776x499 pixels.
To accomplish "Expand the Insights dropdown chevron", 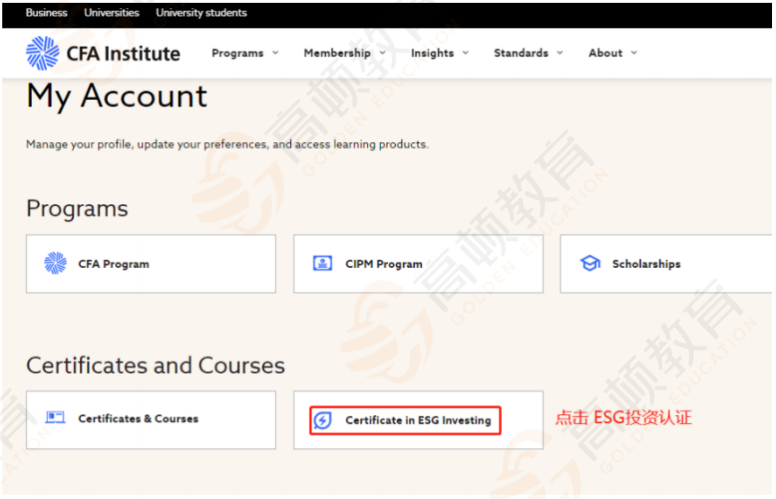I will point(466,53).
